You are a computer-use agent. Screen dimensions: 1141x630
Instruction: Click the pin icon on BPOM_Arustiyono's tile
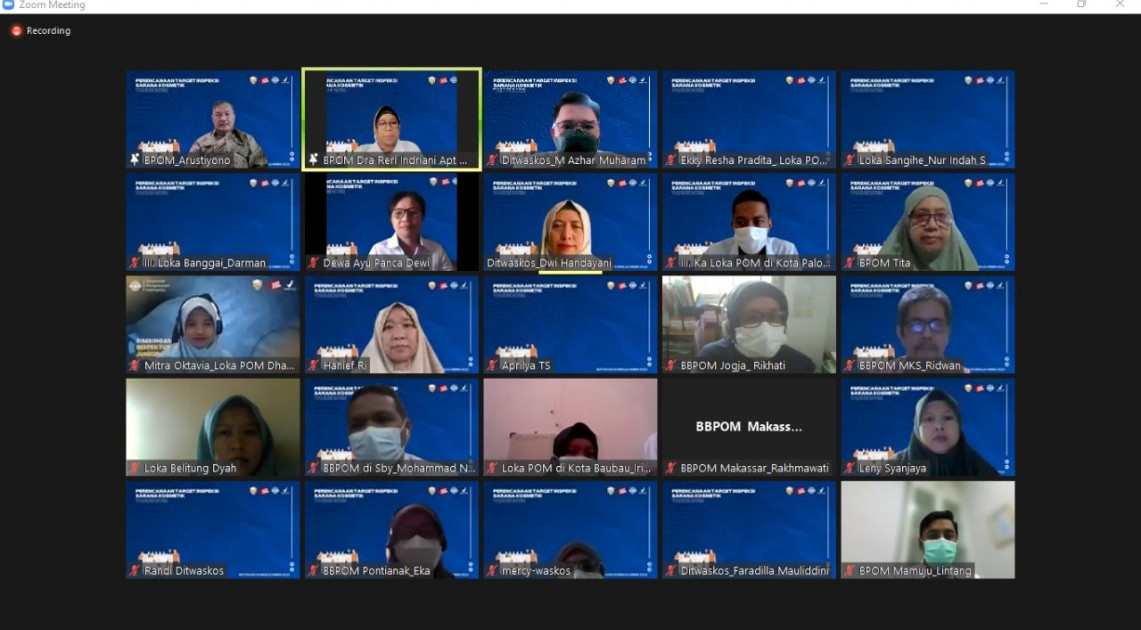pos(135,160)
